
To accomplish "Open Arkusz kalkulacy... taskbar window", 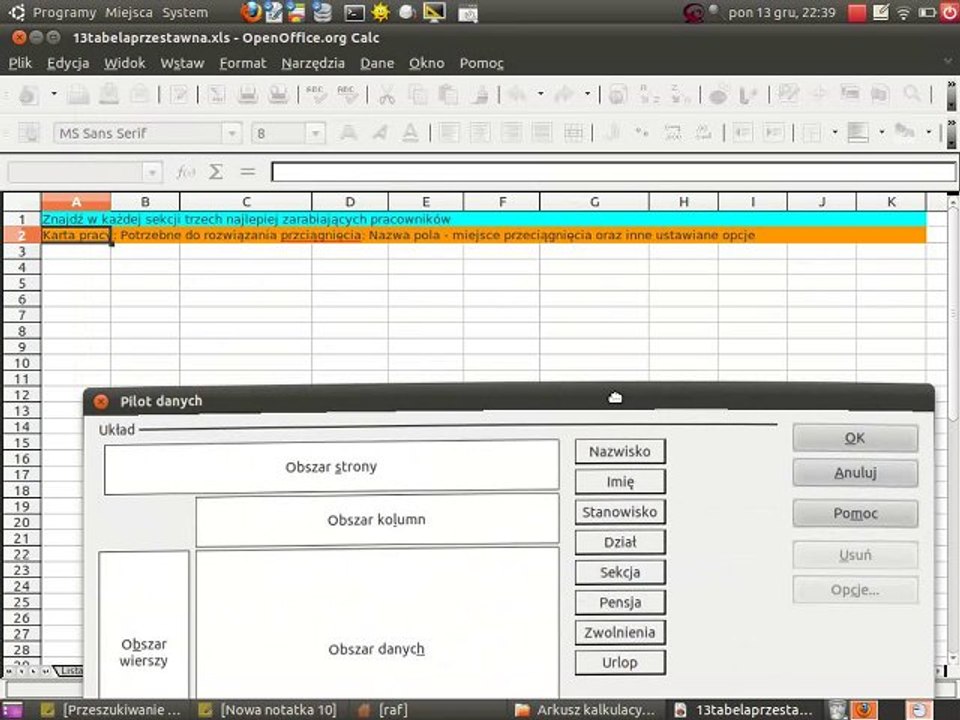I will tap(585, 710).
